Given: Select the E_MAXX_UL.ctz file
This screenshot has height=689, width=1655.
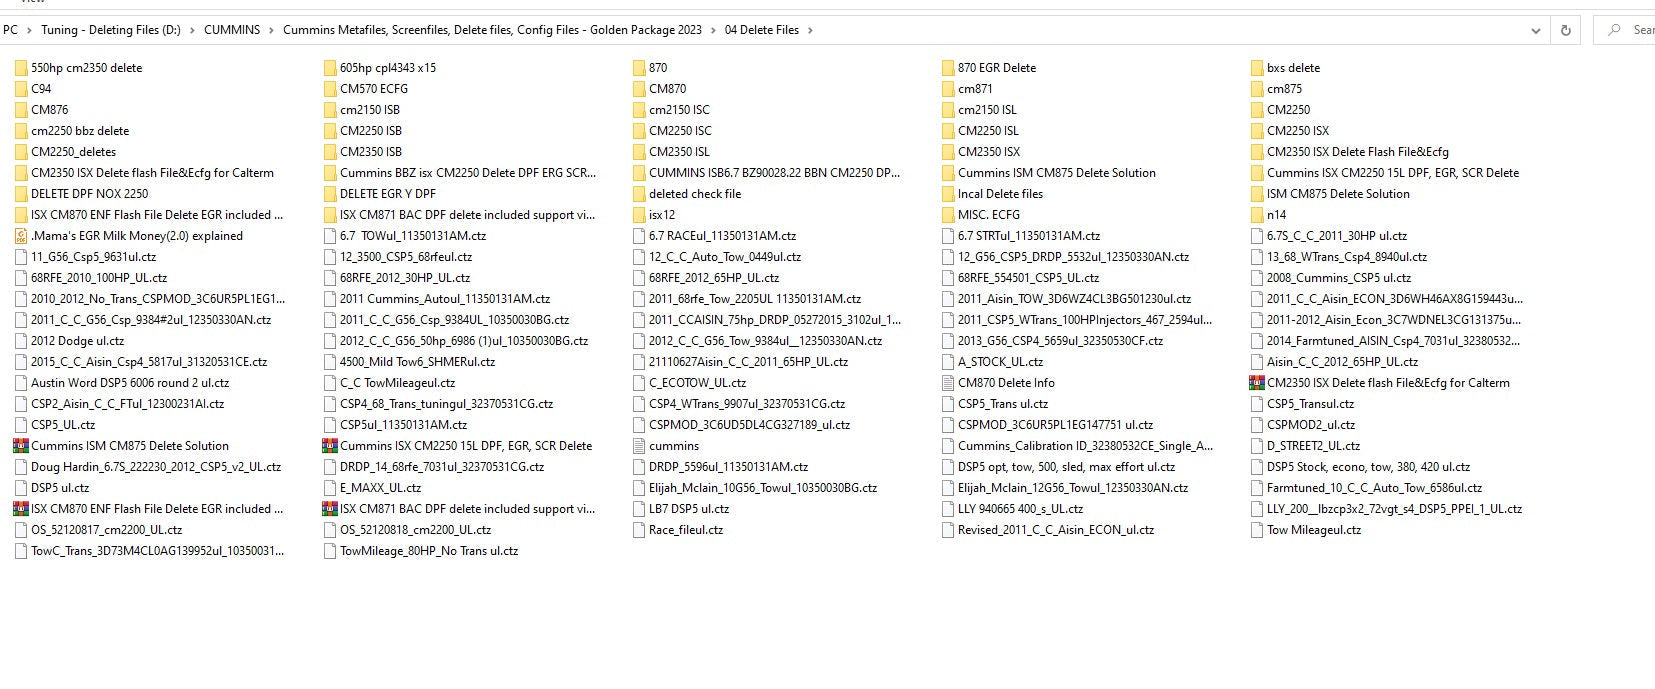Looking at the screenshot, I should click(x=380, y=488).
